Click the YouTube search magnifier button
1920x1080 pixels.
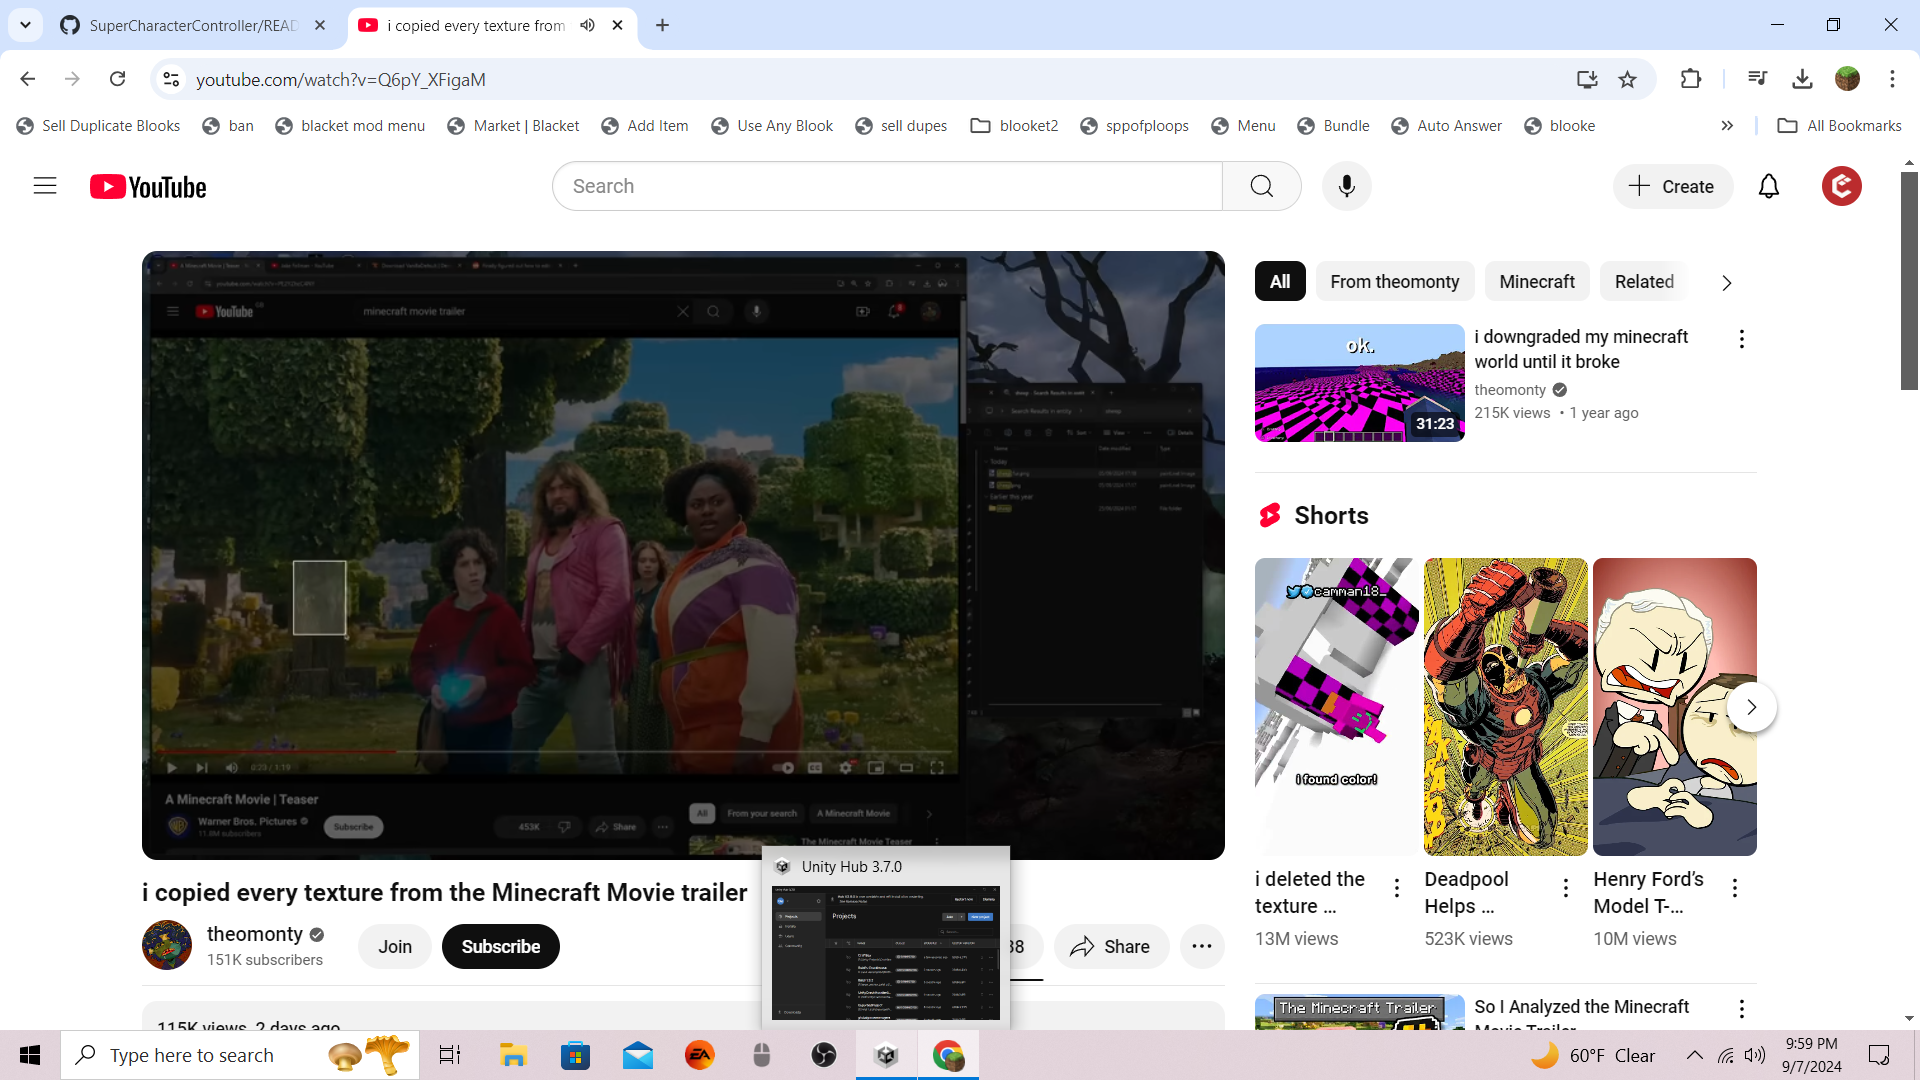pos(1261,186)
